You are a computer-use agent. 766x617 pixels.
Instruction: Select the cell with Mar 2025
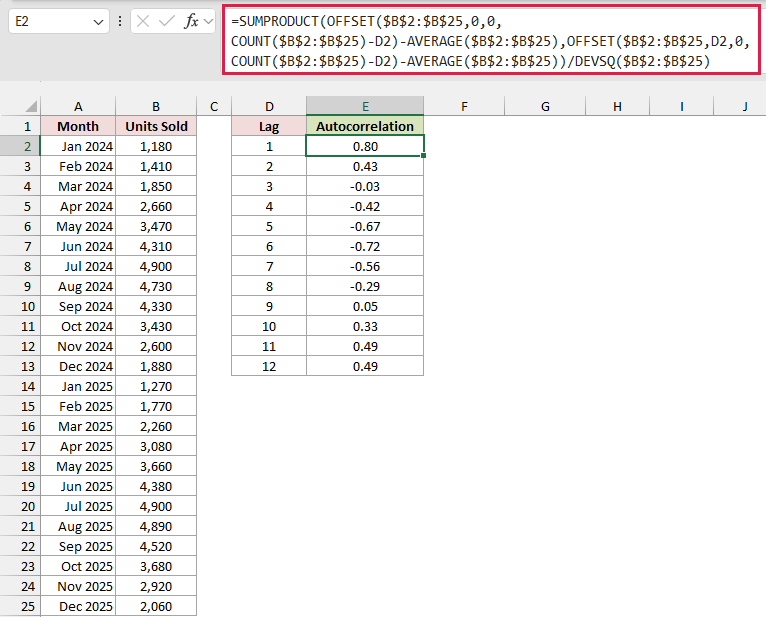pos(78,426)
